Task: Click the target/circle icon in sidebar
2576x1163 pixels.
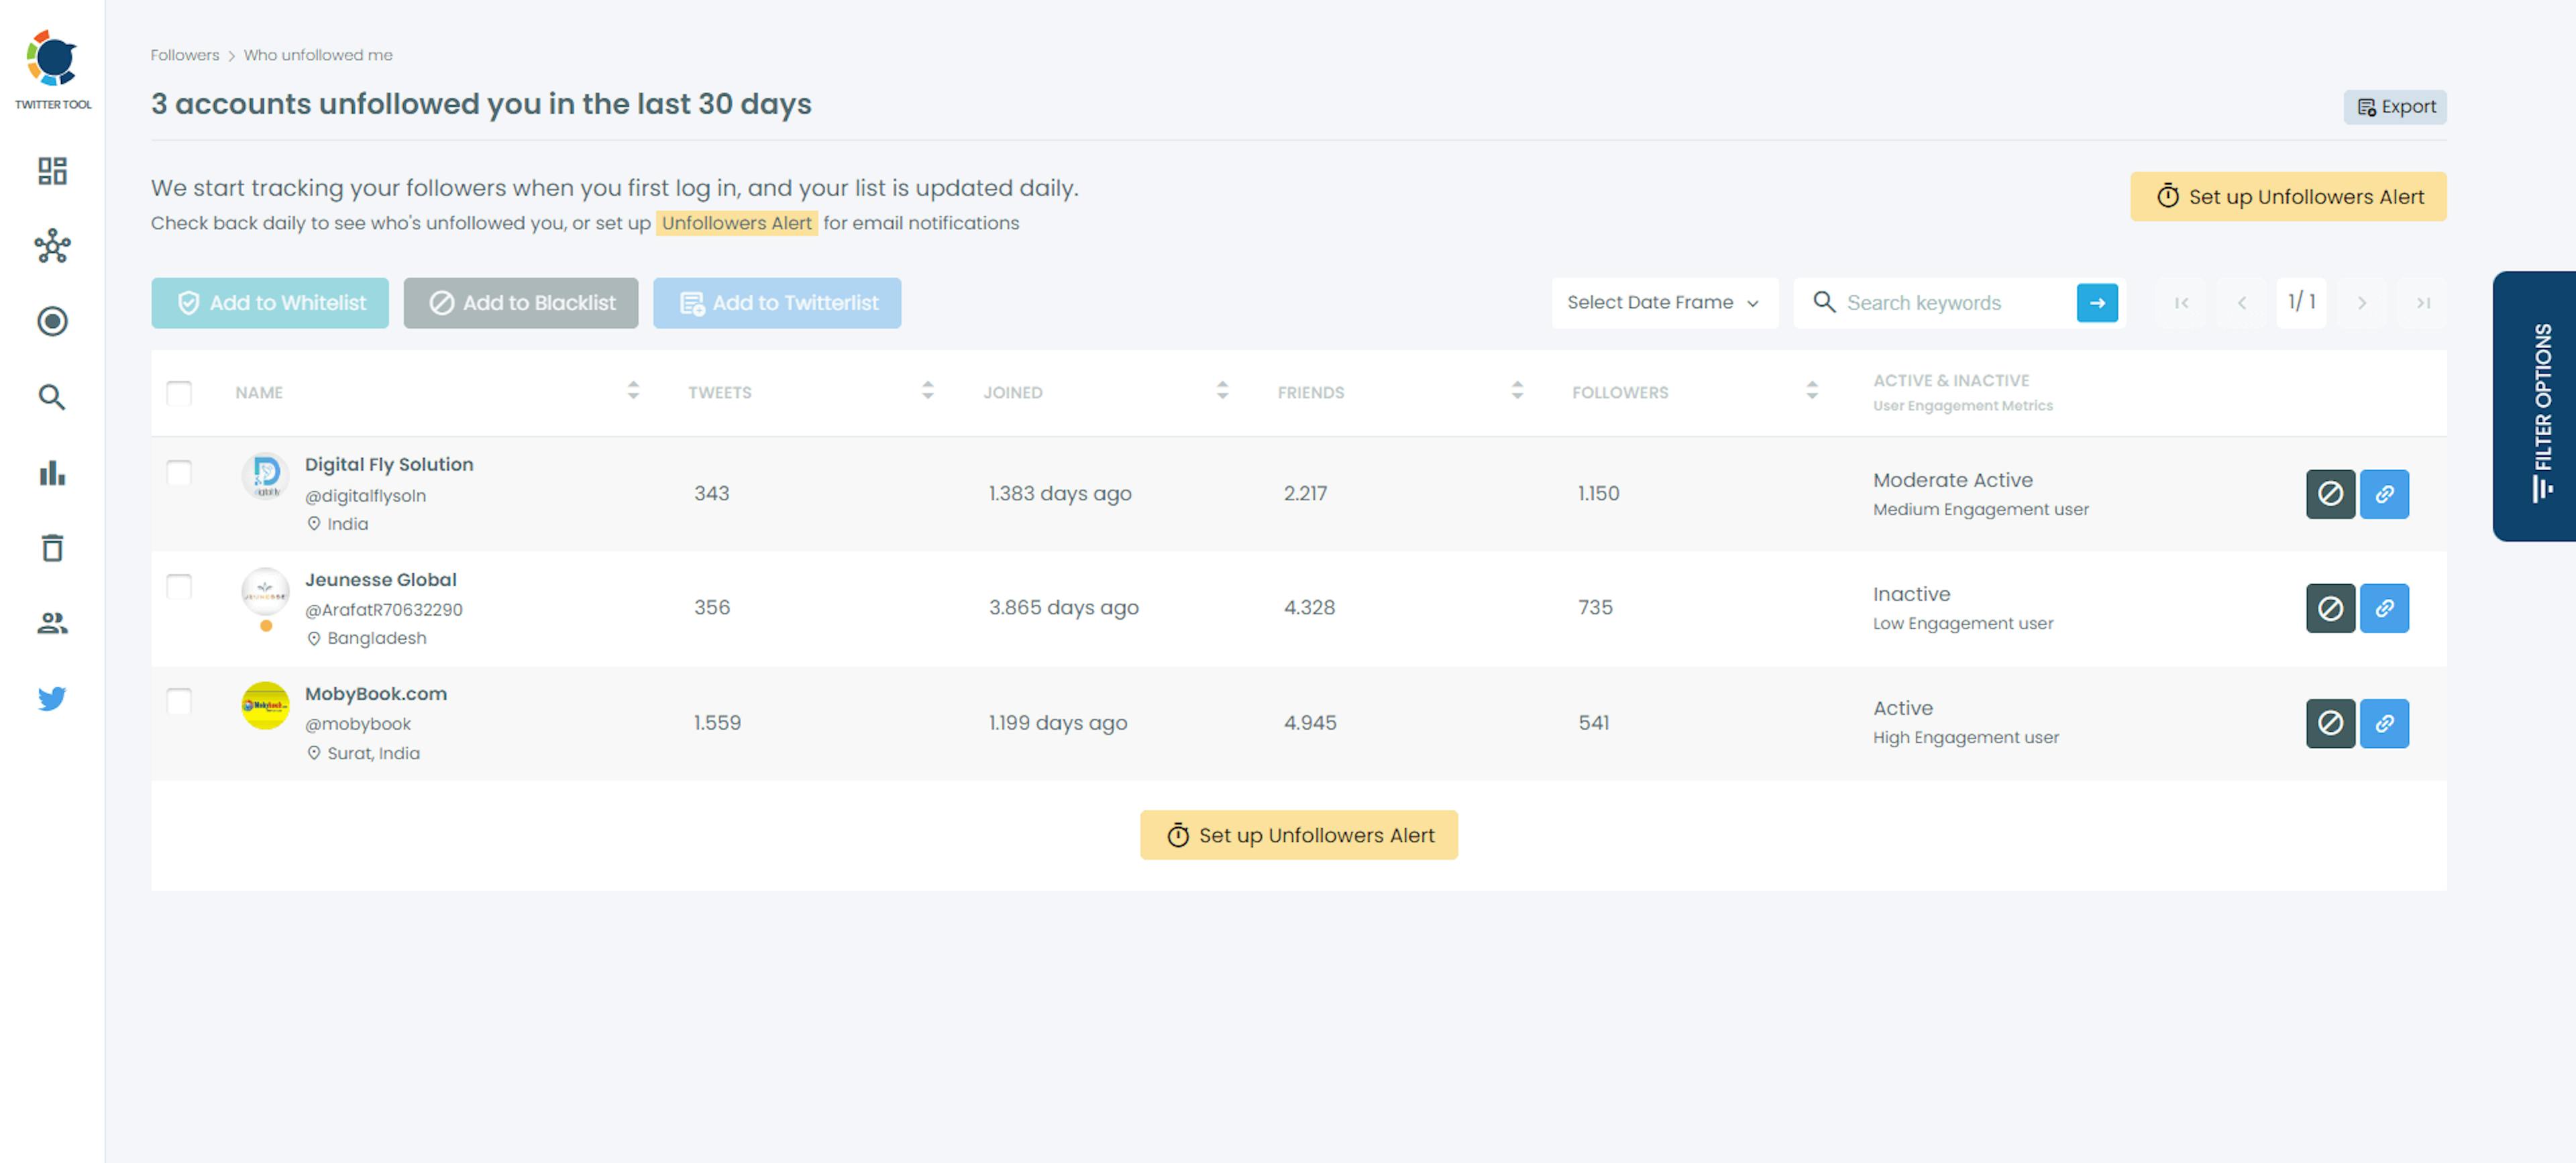Action: 51,321
